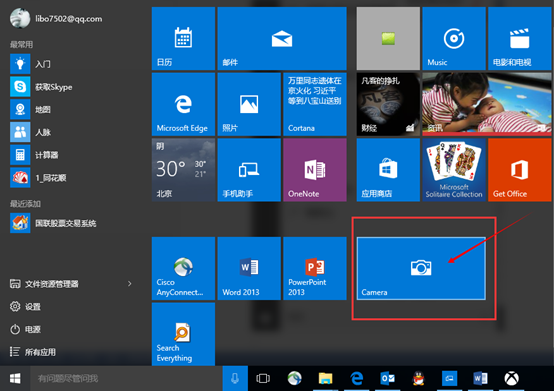554x391 pixels.
Task: Click the Power (电源) button
Action: pyautogui.click(x=25, y=329)
